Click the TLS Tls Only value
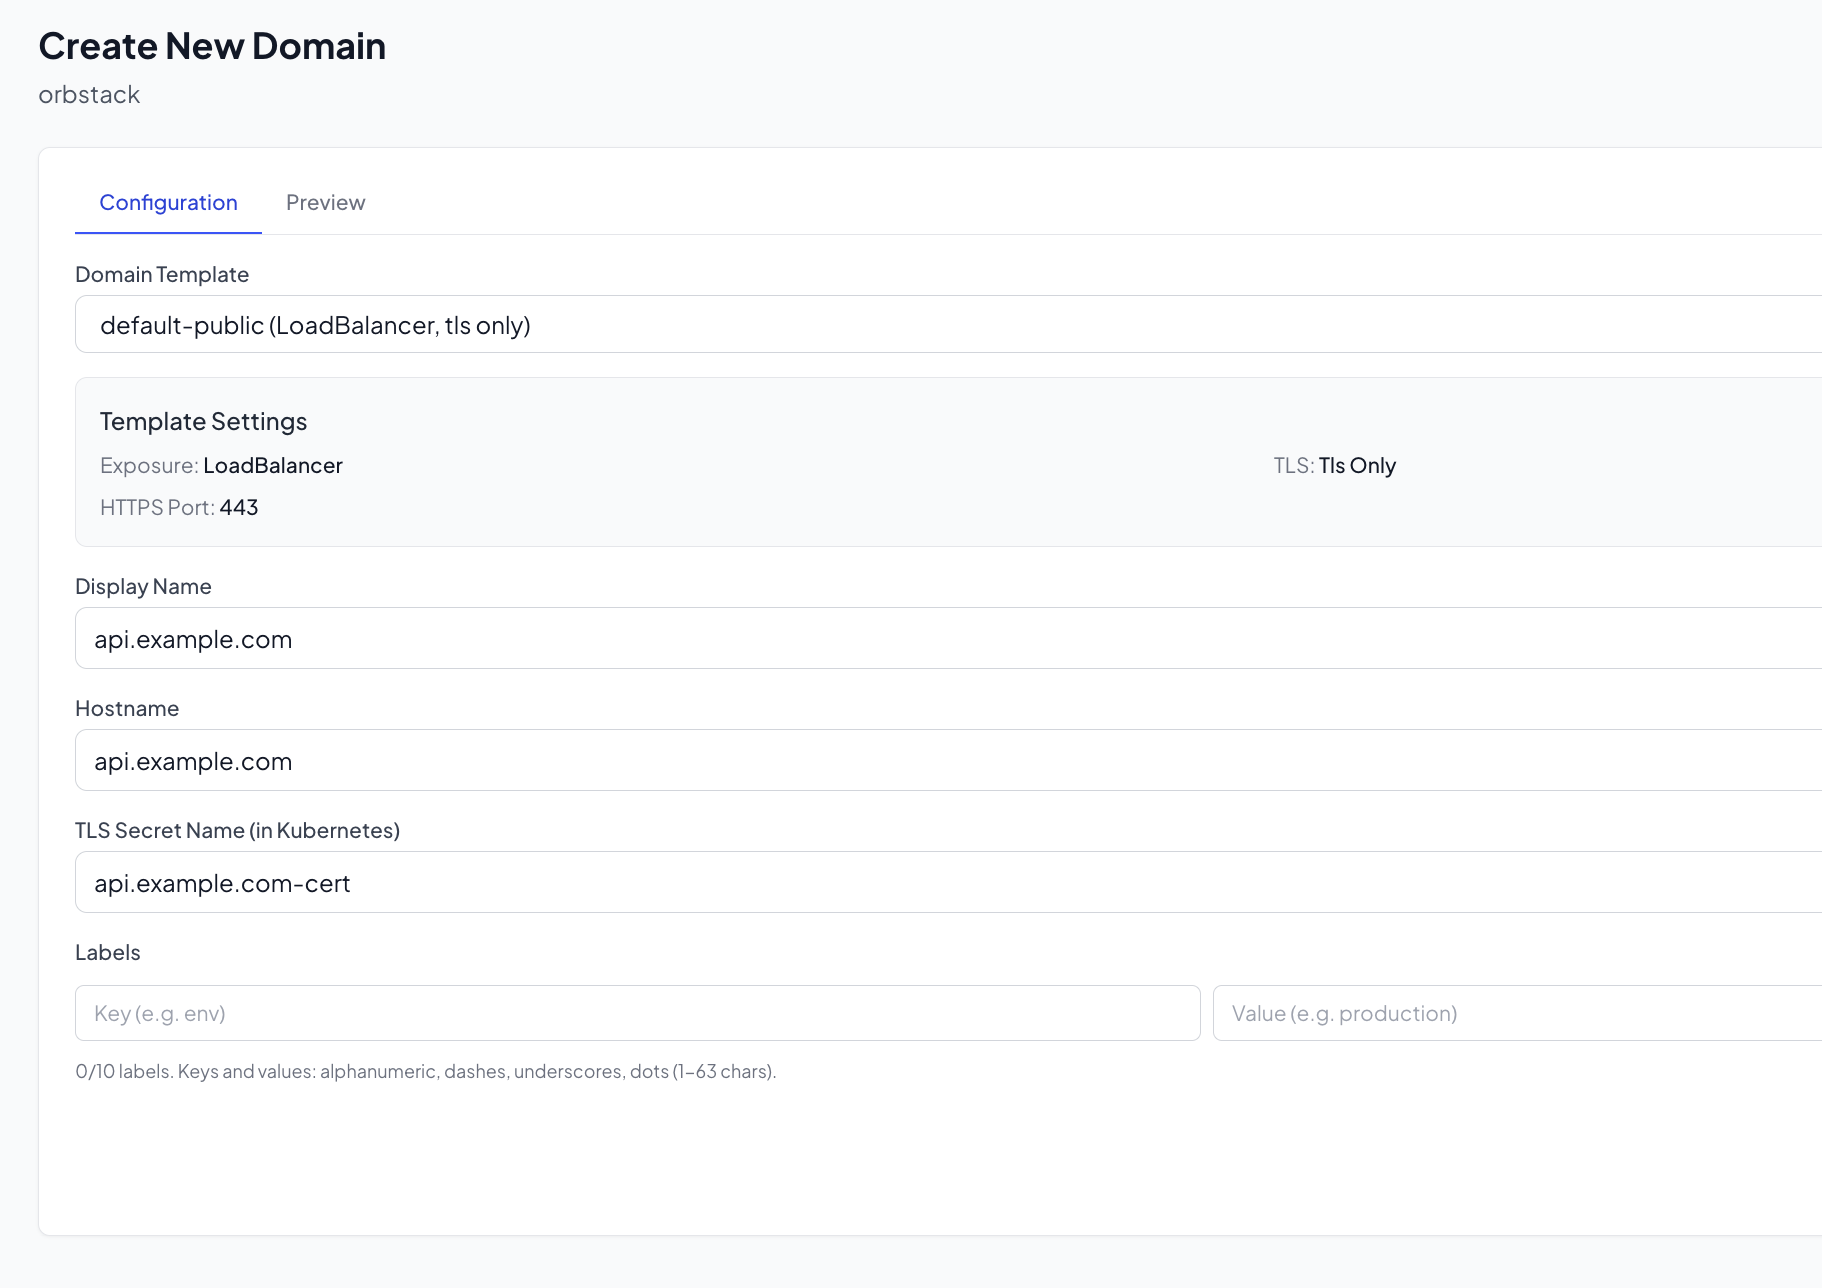 1356,466
